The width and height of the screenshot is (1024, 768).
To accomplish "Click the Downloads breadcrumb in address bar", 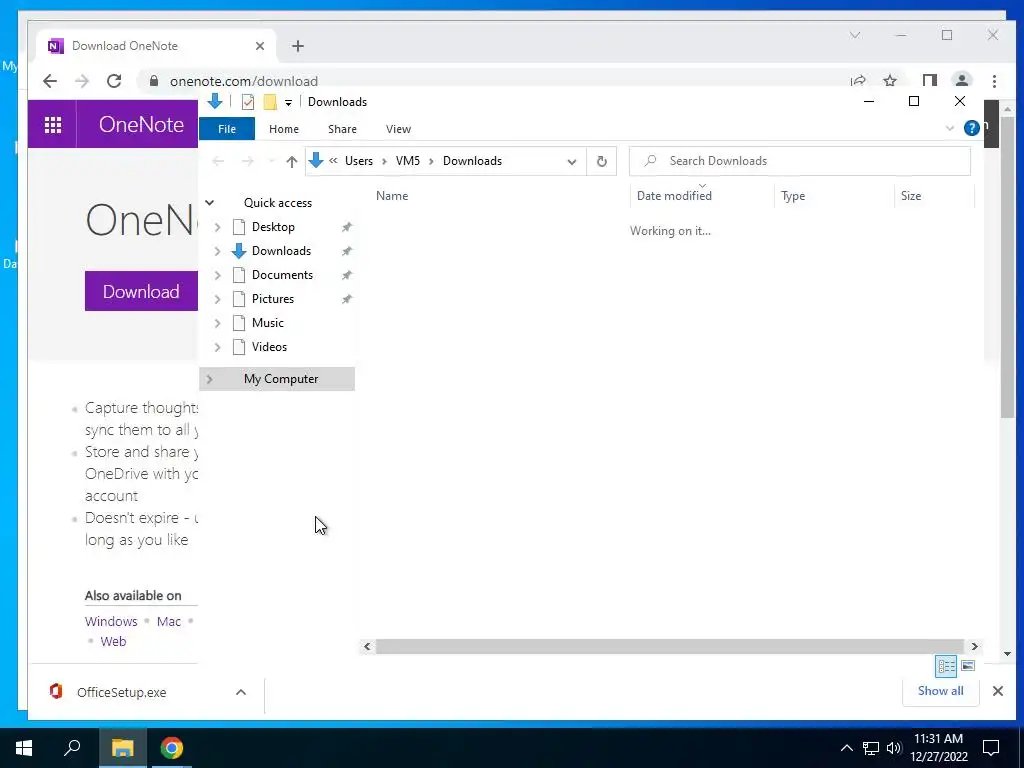I will (x=472, y=161).
